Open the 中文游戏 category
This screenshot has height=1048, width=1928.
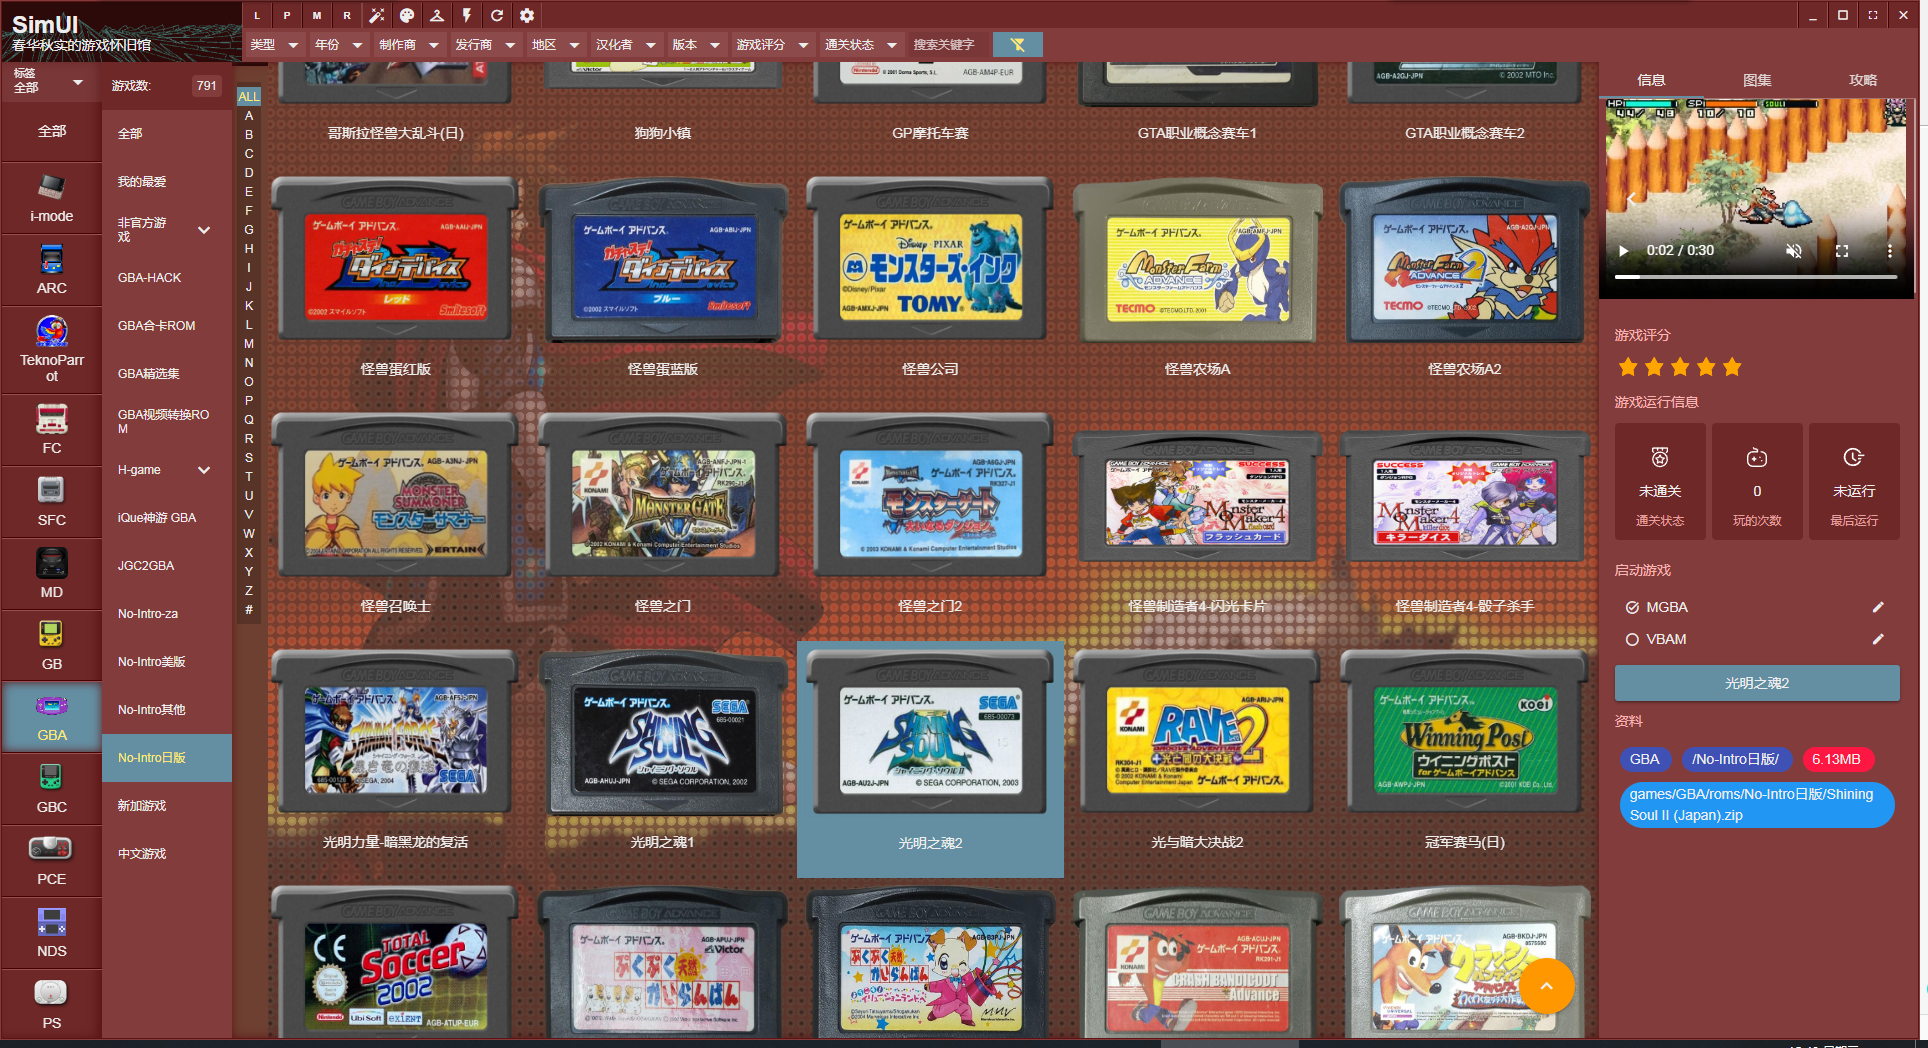[x=167, y=854]
